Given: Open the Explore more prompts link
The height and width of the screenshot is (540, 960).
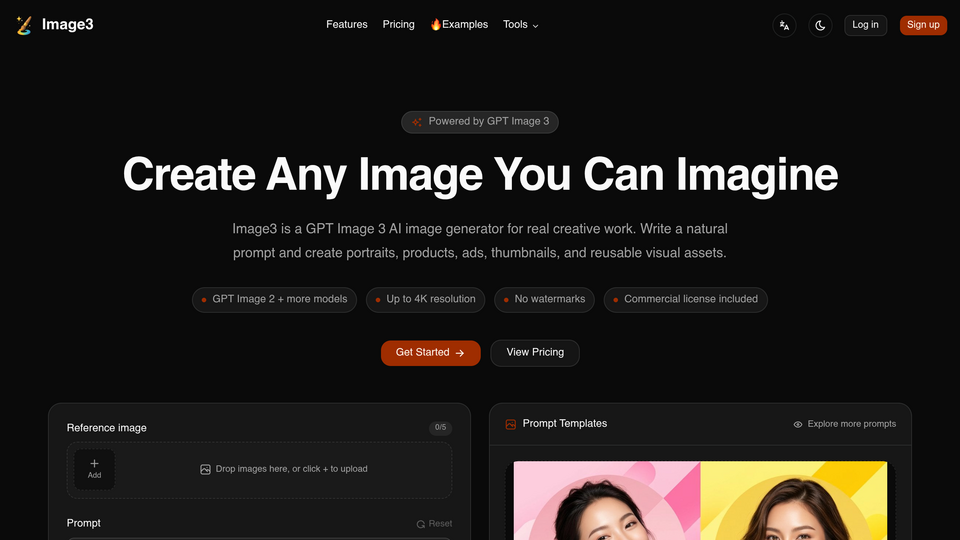Looking at the screenshot, I should point(845,424).
